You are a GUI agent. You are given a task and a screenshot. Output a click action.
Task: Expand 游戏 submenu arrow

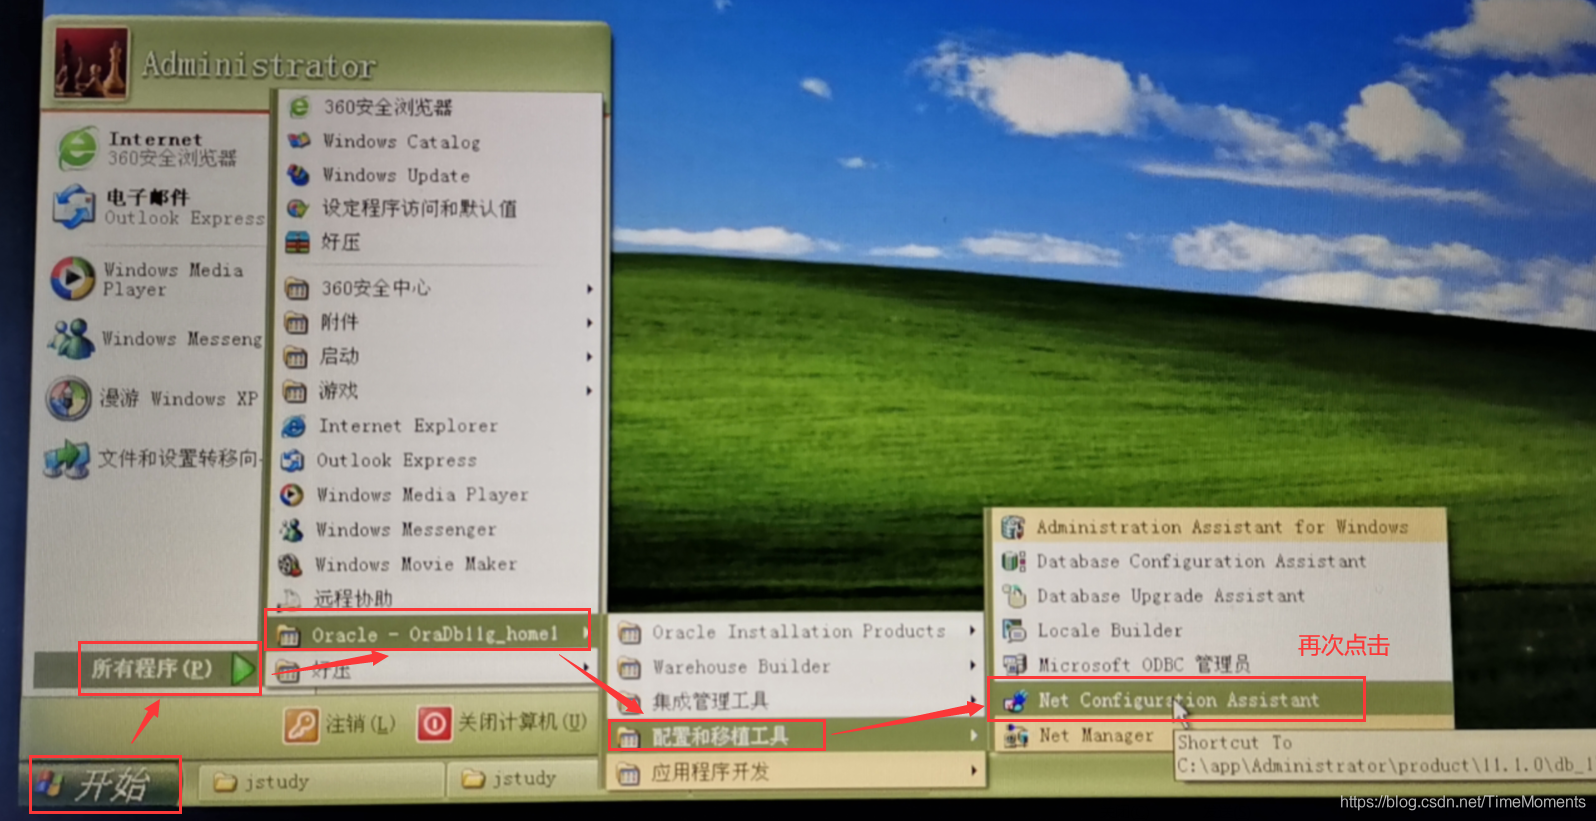pos(589,391)
